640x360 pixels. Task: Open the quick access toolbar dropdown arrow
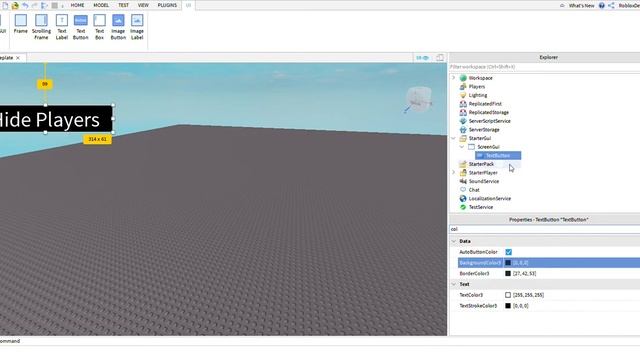(x=62, y=6)
